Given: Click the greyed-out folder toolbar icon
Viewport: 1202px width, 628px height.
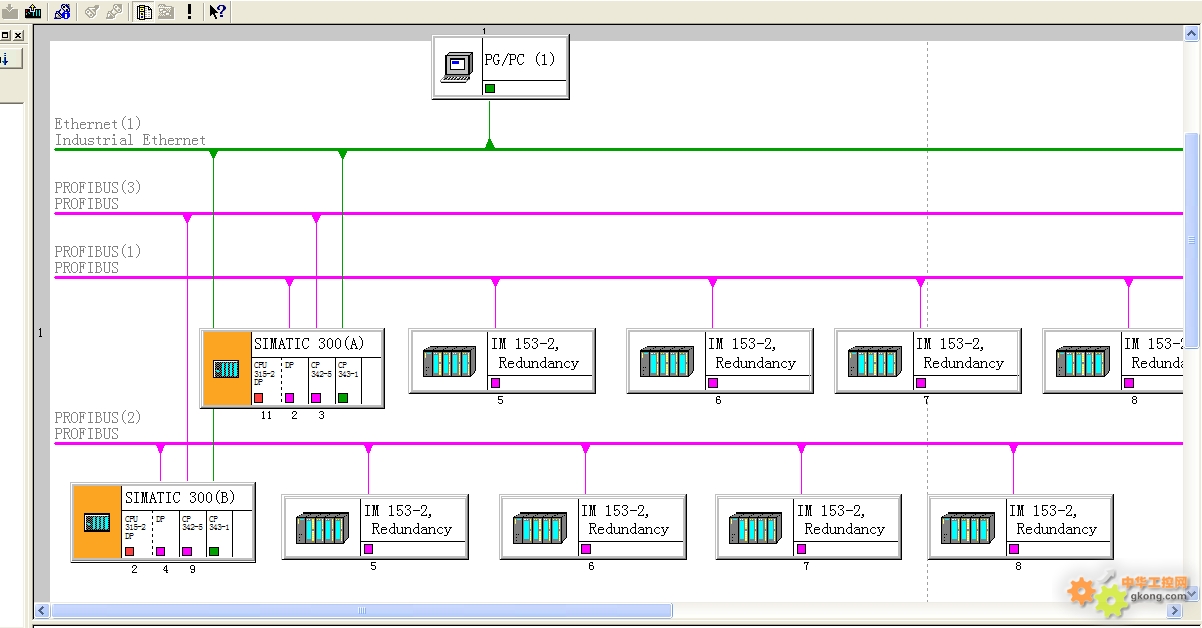Looking at the screenshot, I should click(x=166, y=12).
